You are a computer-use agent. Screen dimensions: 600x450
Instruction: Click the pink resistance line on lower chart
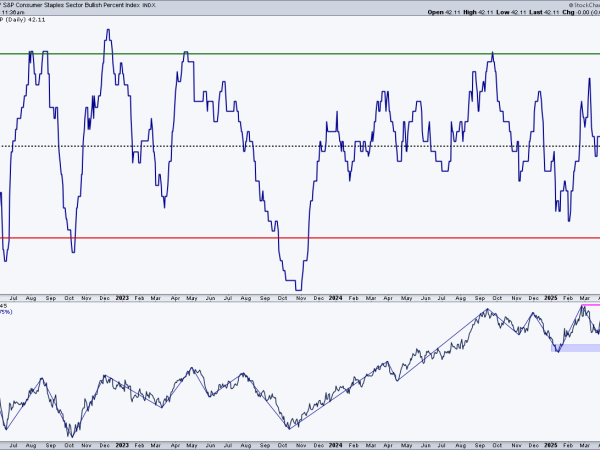pyautogui.click(x=590, y=305)
